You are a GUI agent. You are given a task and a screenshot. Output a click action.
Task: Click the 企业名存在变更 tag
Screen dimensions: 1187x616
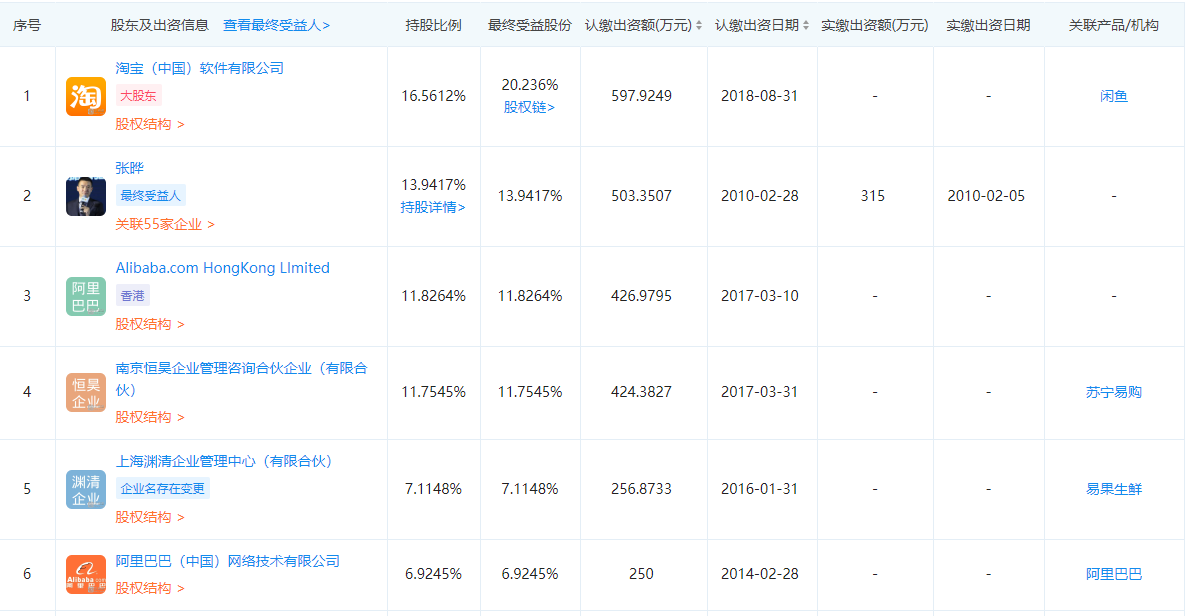point(163,489)
